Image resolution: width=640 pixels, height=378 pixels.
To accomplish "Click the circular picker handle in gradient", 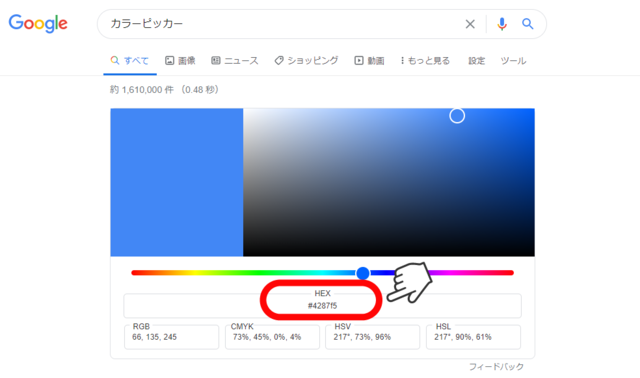I will (x=457, y=116).
